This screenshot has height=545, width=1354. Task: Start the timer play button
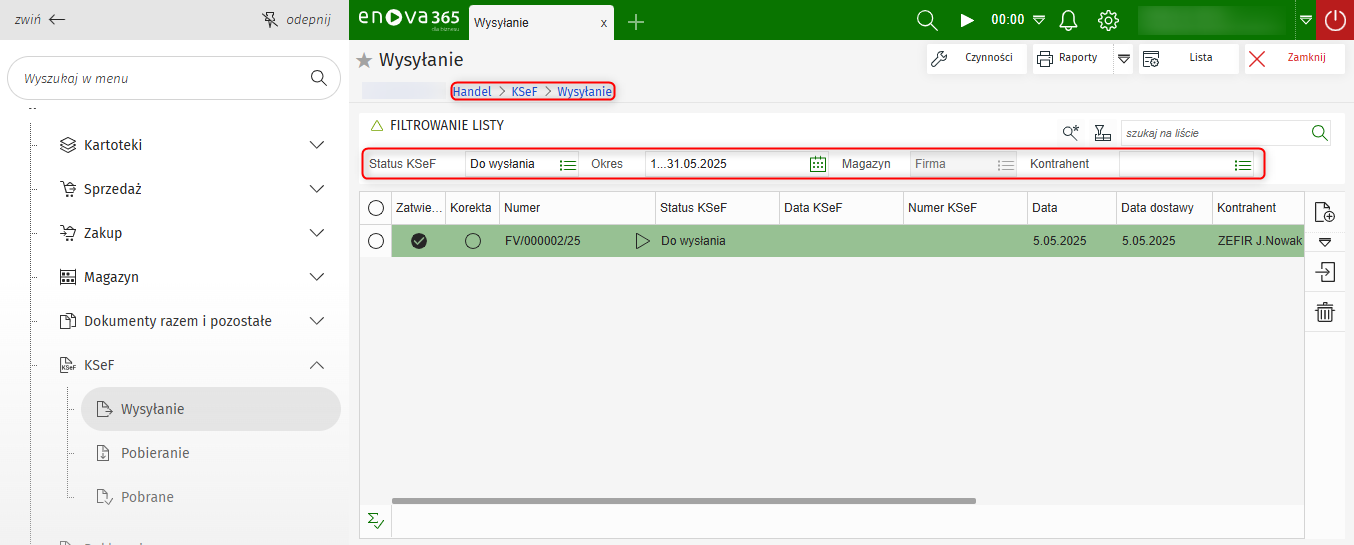coord(966,20)
